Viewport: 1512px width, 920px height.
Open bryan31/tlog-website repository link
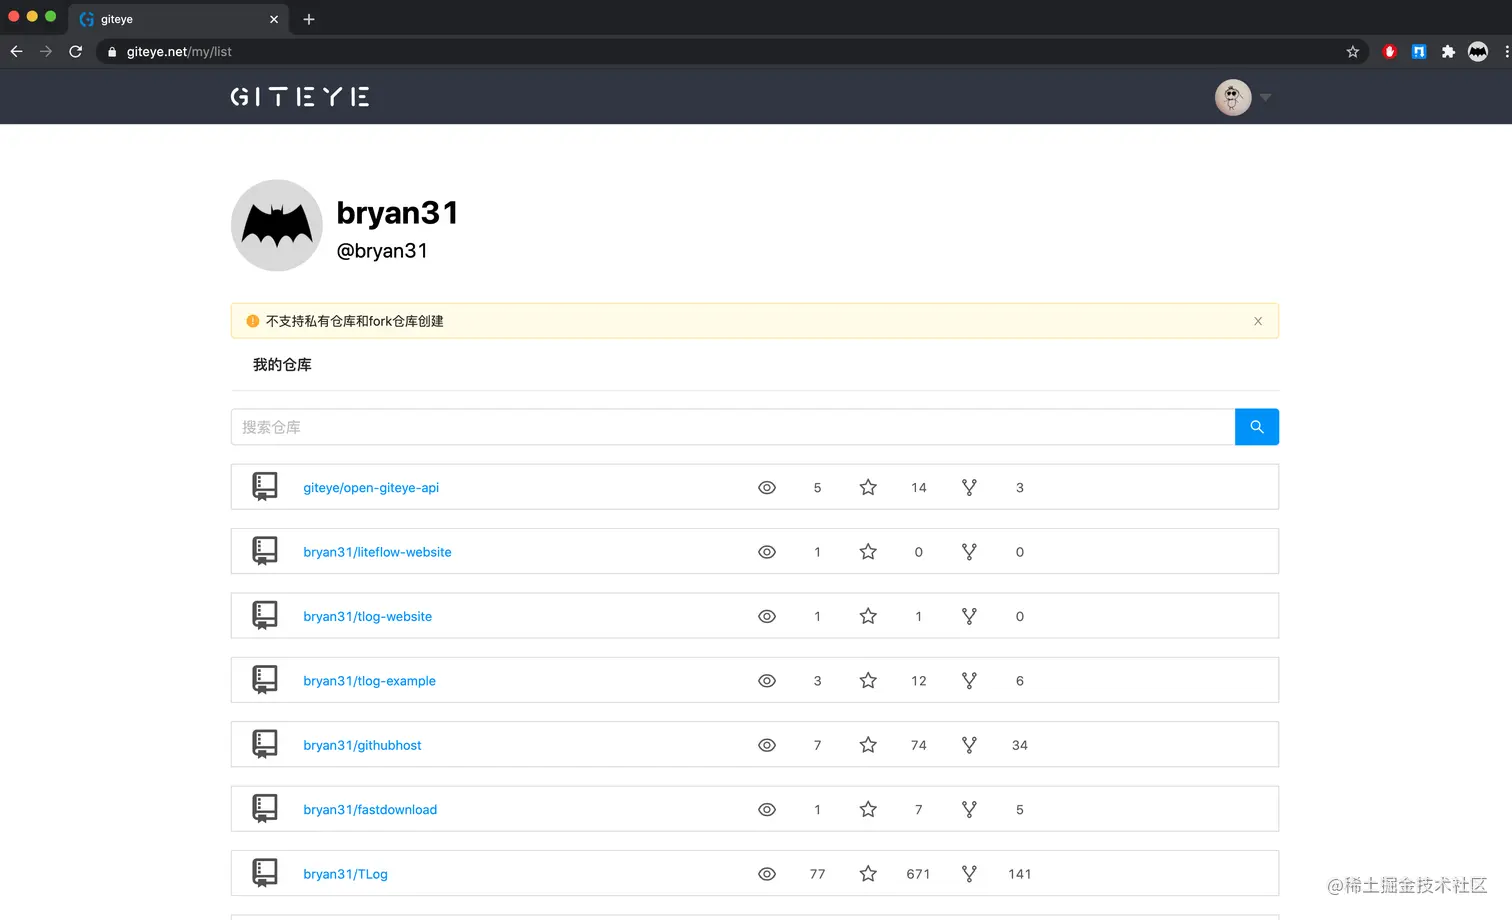[368, 617]
